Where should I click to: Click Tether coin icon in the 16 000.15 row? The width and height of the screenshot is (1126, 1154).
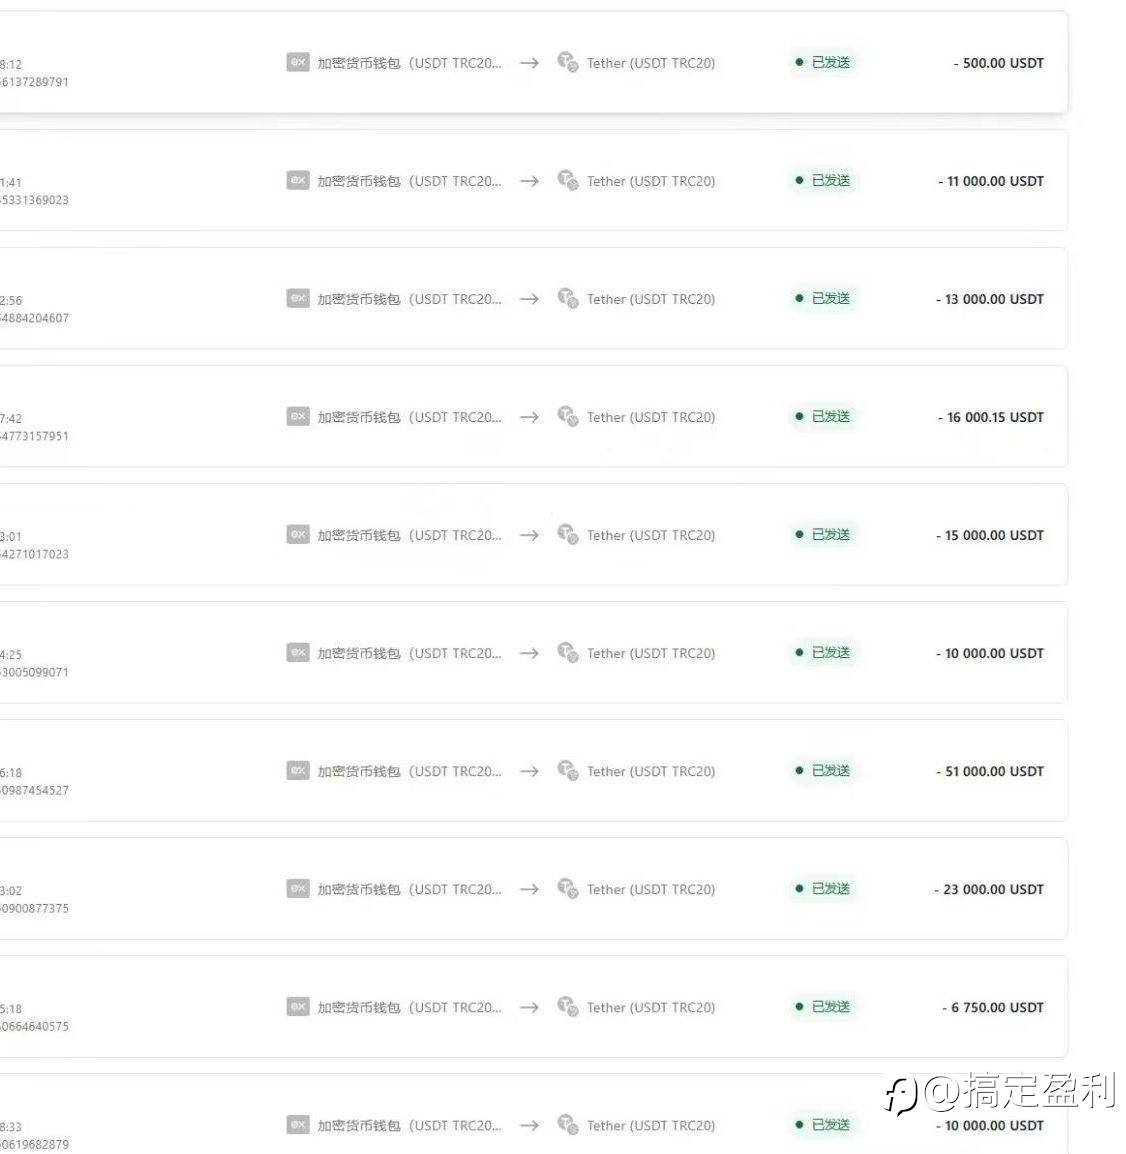pos(567,416)
